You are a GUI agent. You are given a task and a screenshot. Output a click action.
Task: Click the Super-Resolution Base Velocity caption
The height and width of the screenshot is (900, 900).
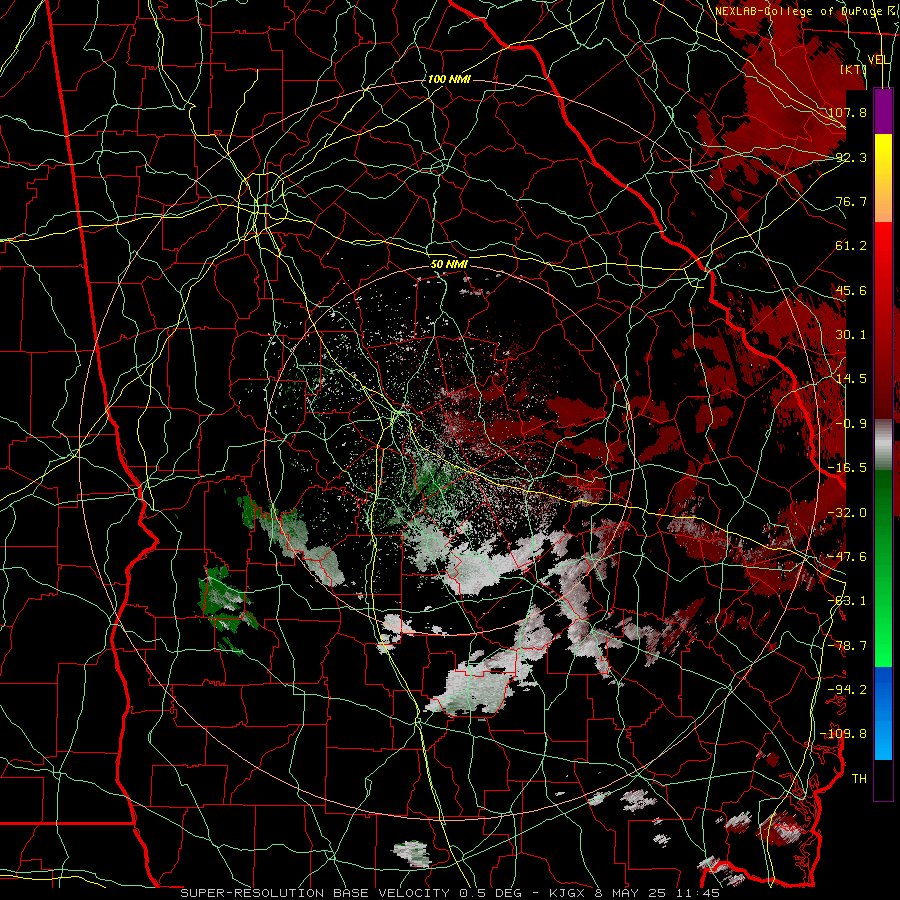[x=450, y=893]
